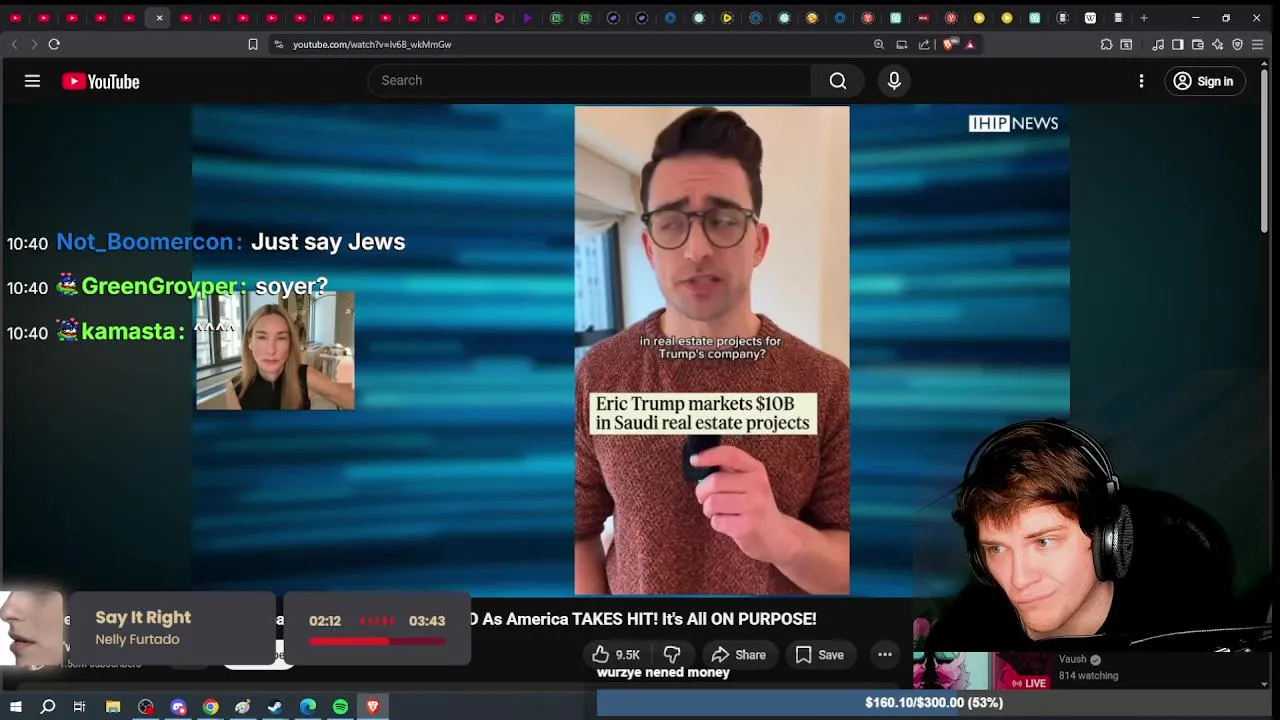Open Microsoft Edge on taskbar

(308, 707)
